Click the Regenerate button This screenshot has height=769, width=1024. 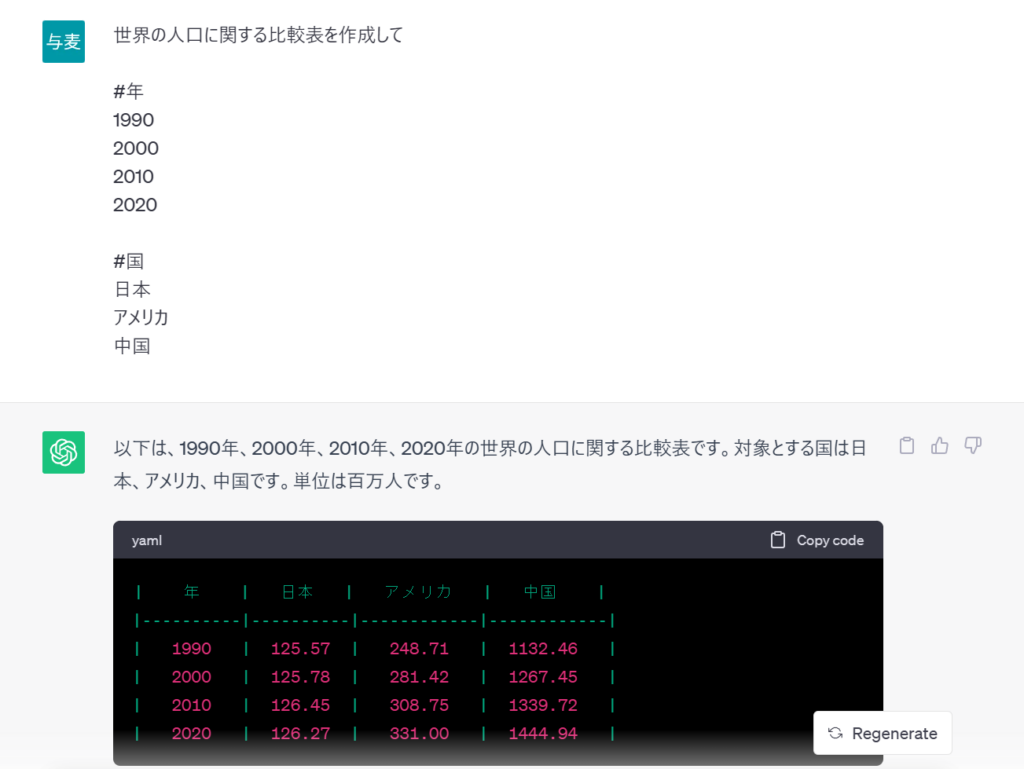tap(882, 733)
